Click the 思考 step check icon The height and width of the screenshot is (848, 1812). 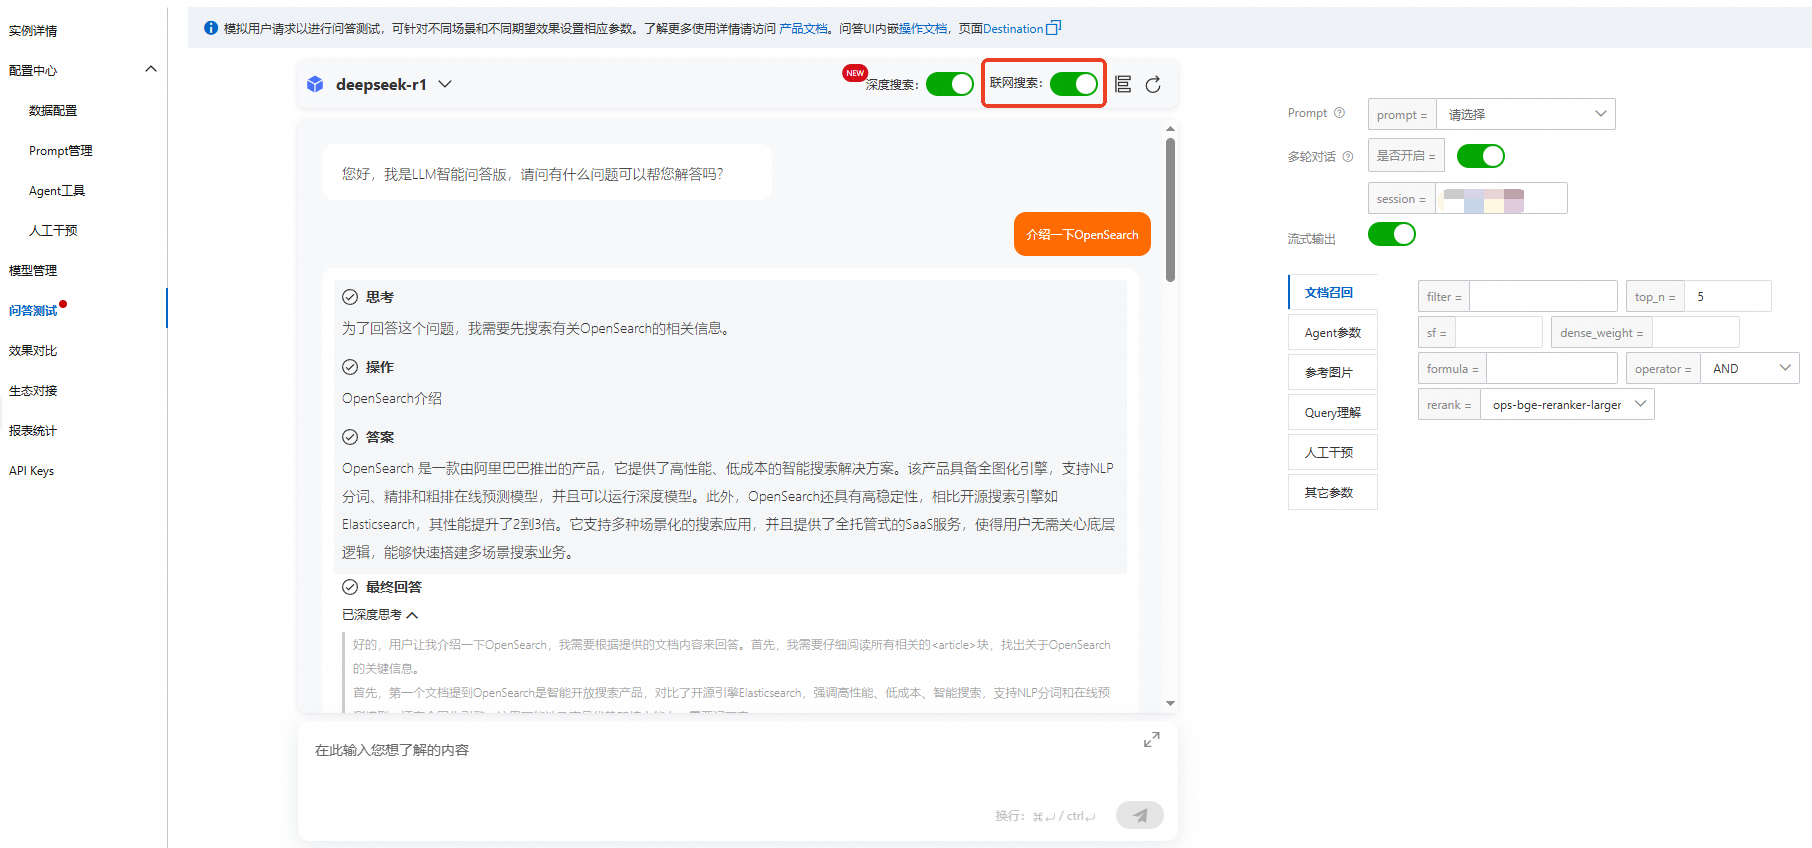tap(350, 297)
